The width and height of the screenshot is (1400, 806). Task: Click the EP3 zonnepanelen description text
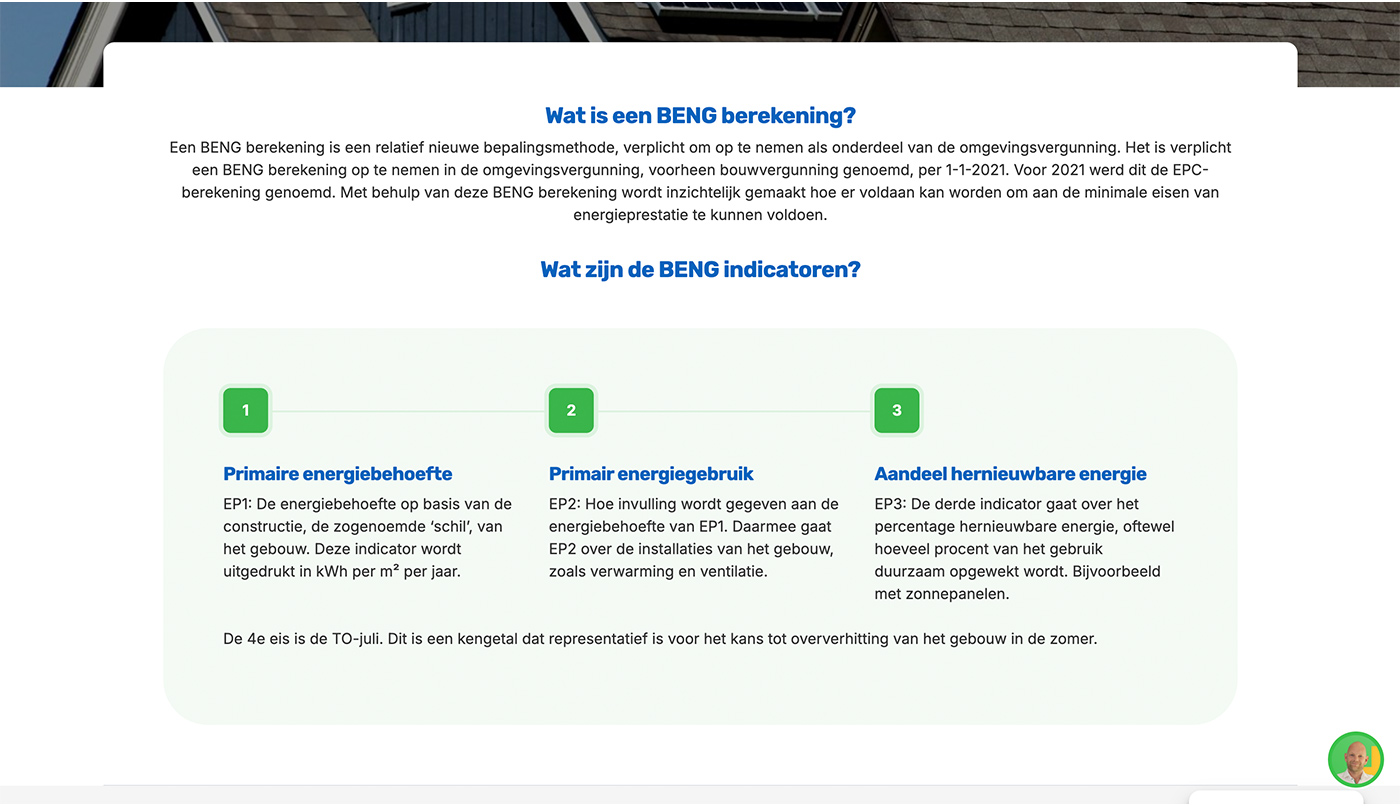(x=1024, y=549)
